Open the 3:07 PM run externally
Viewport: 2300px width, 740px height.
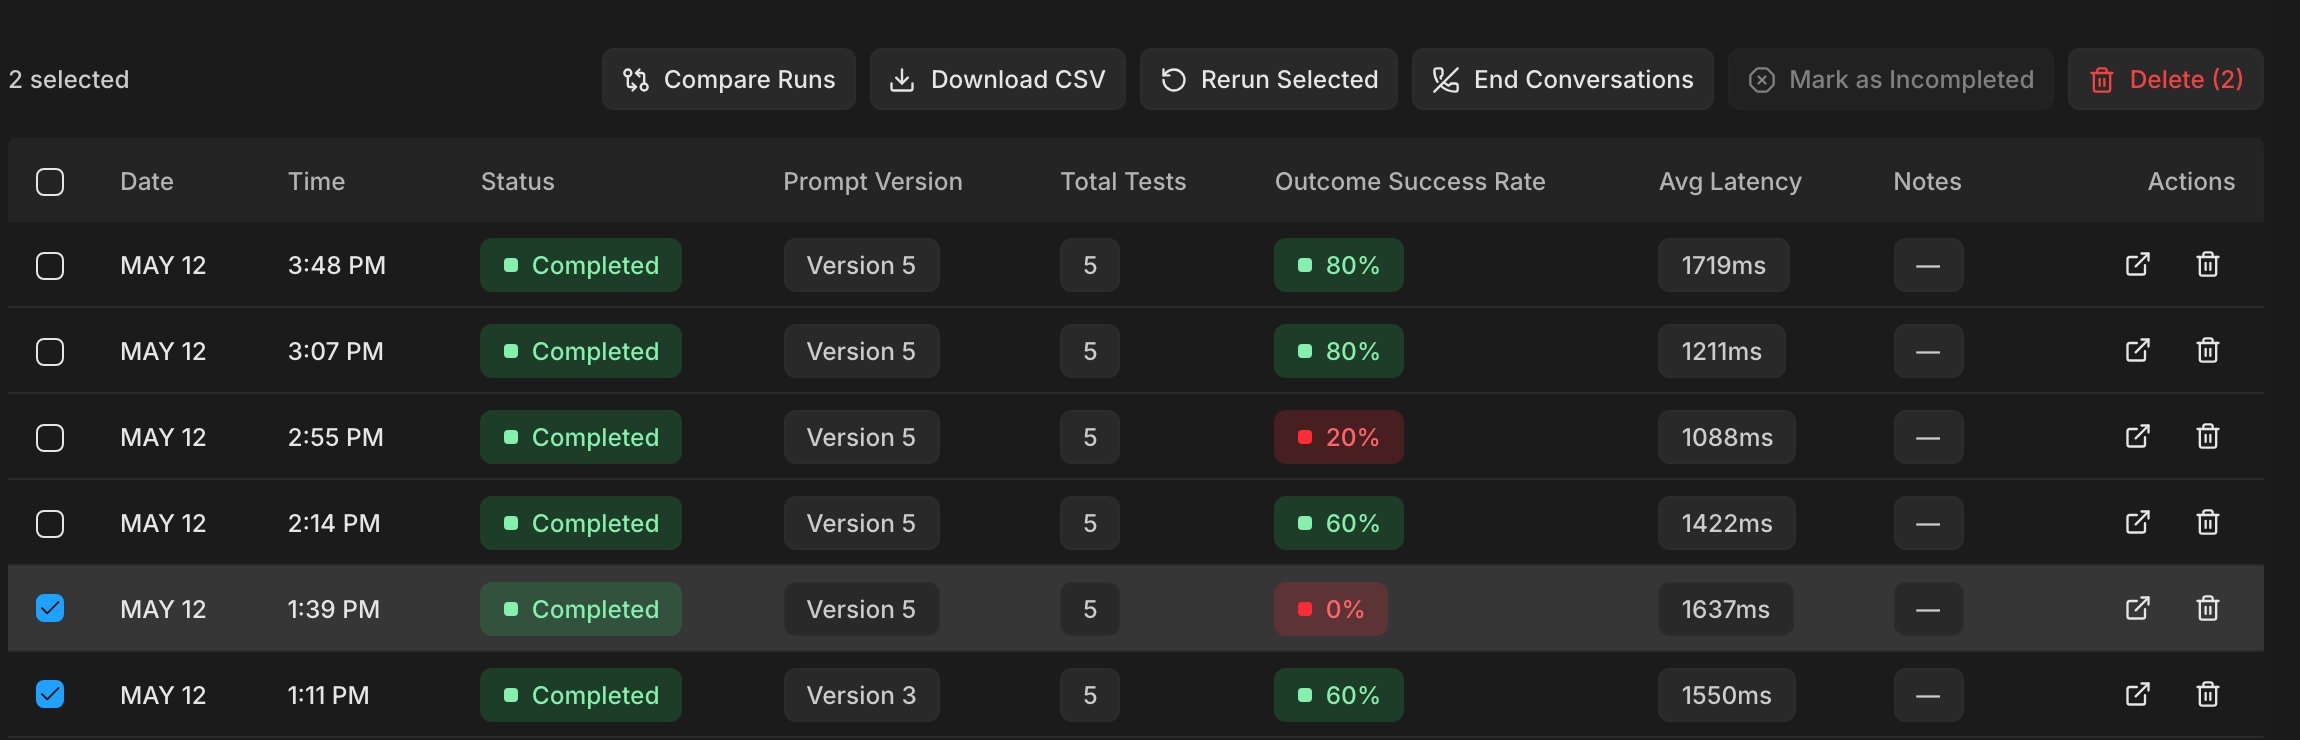coord(2137,351)
